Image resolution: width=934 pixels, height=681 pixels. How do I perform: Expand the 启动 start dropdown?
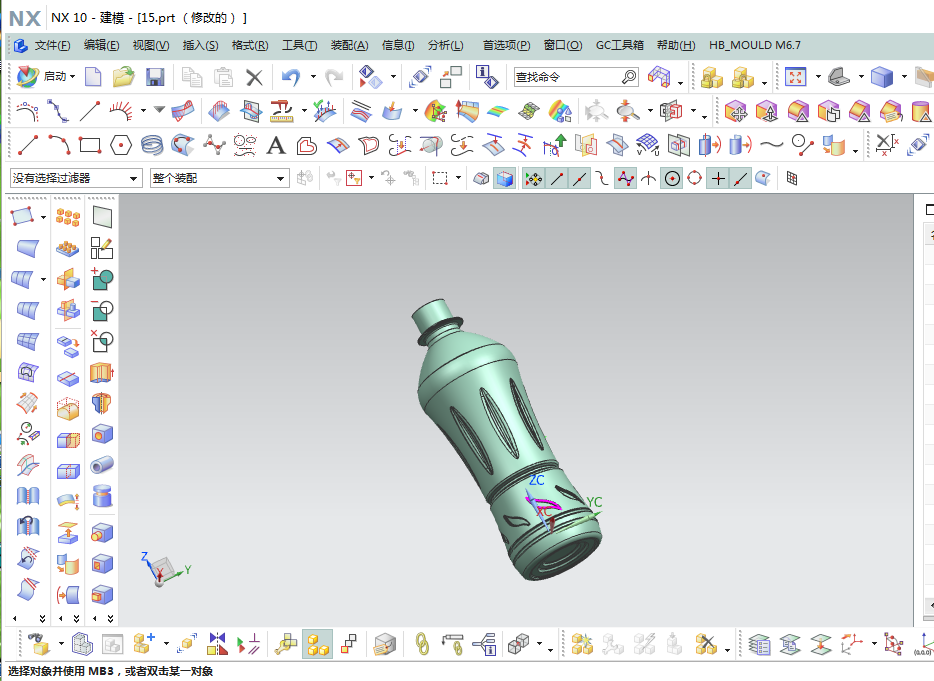point(60,77)
